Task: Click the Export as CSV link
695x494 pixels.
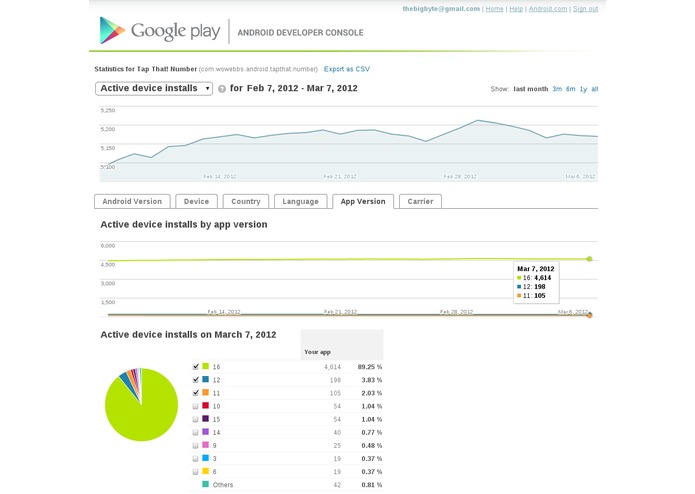Action: click(x=347, y=69)
